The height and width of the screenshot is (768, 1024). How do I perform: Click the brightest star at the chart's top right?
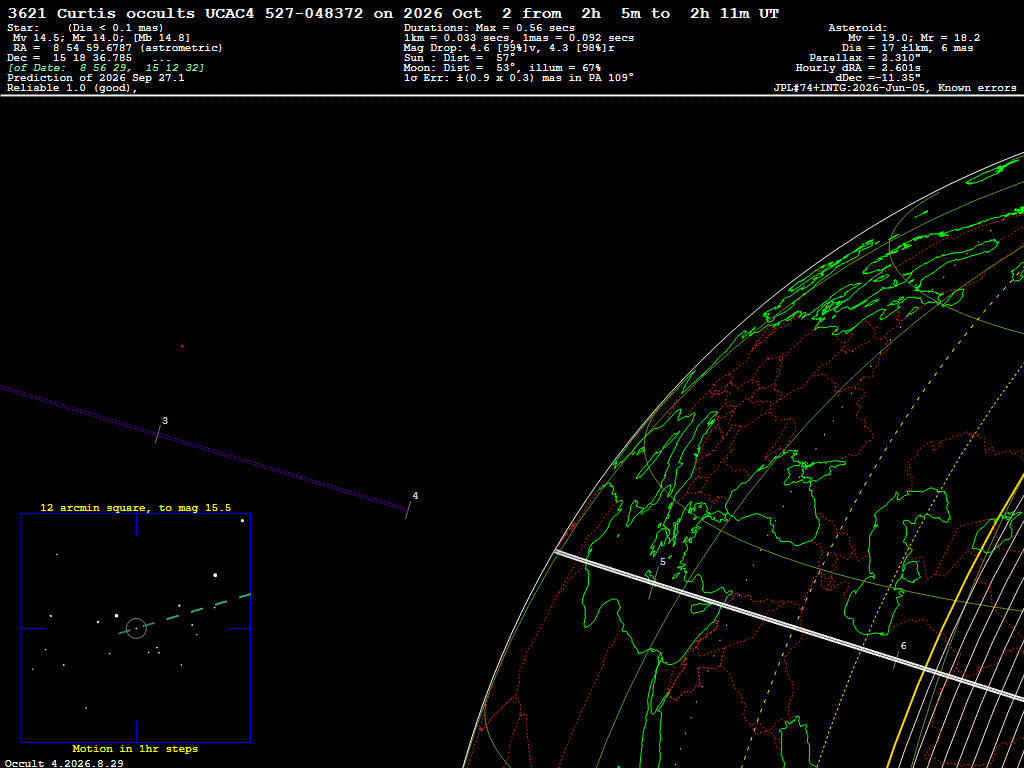coord(242,520)
